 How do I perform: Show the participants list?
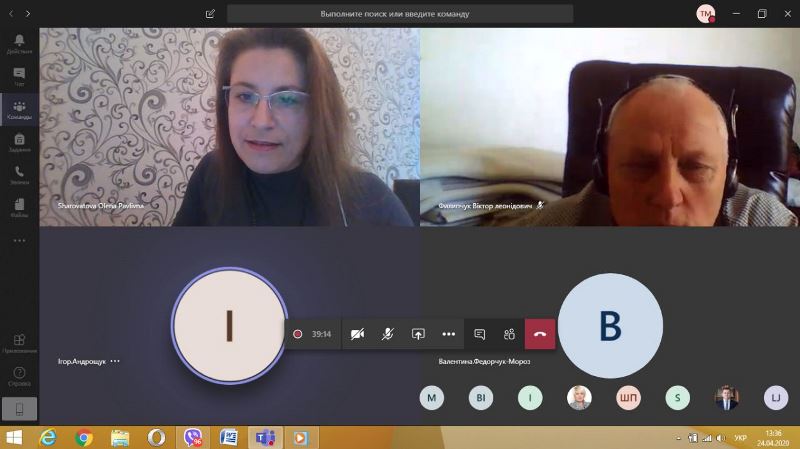click(509, 334)
